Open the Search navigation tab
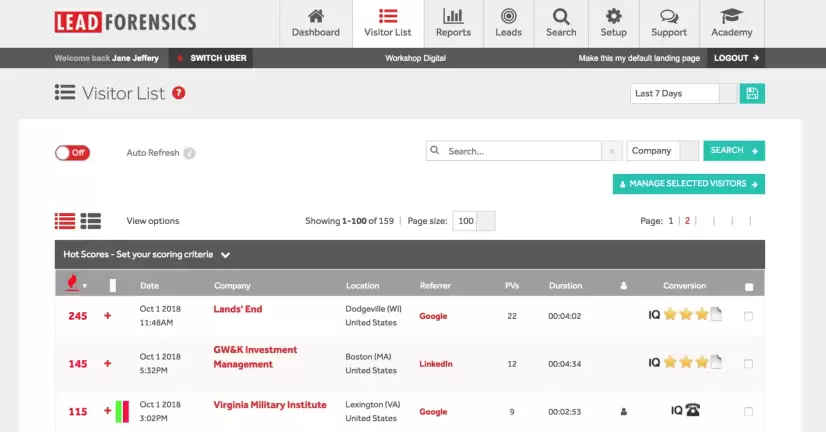 (561, 24)
